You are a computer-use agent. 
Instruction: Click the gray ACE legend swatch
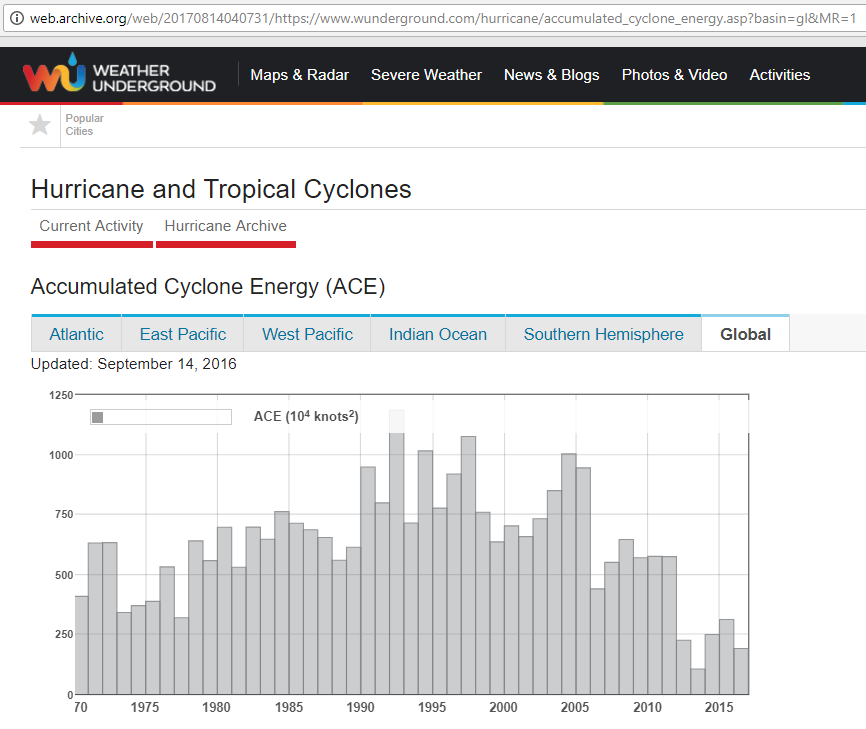tap(97, 417)
